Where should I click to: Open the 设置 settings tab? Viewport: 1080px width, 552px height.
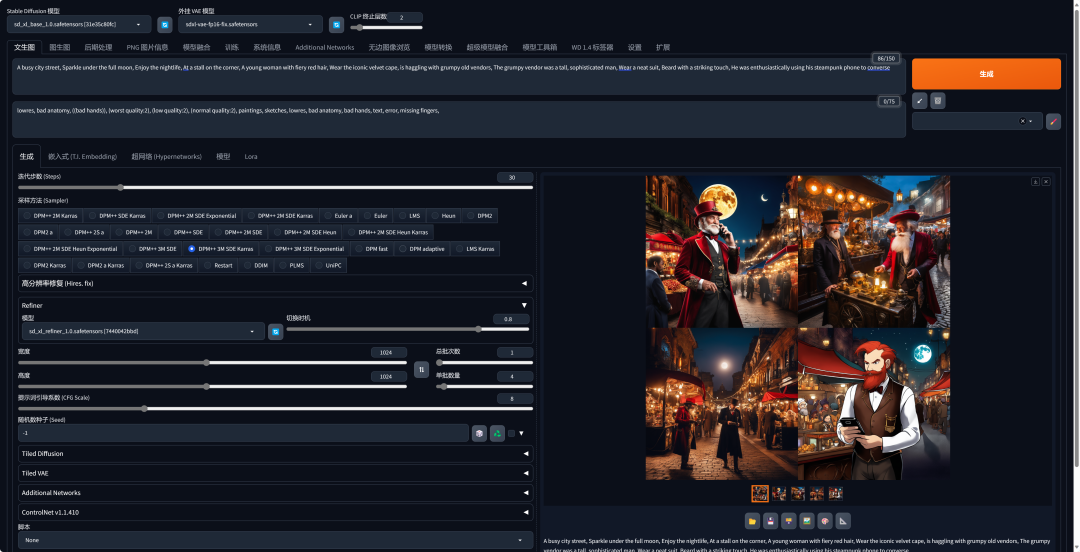click(634, 47)
